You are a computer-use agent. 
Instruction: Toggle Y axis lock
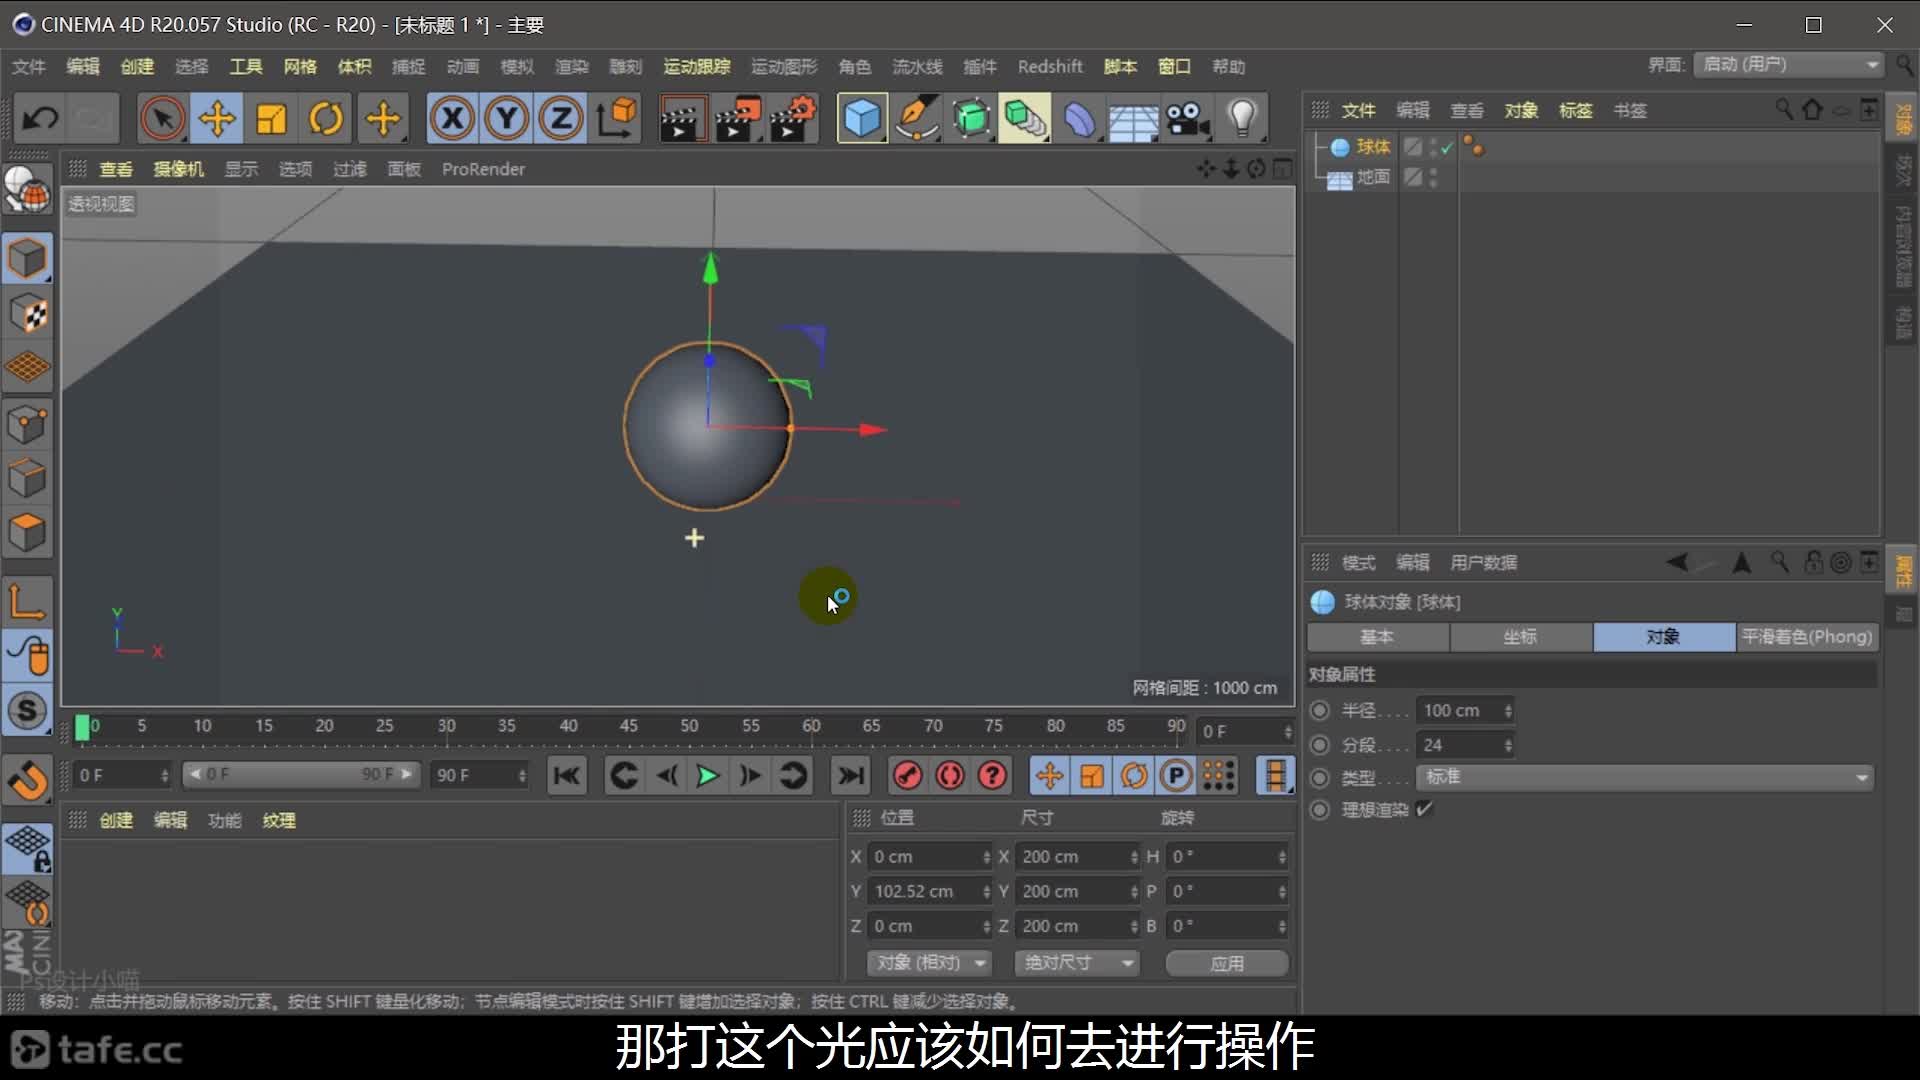point(507,119)
